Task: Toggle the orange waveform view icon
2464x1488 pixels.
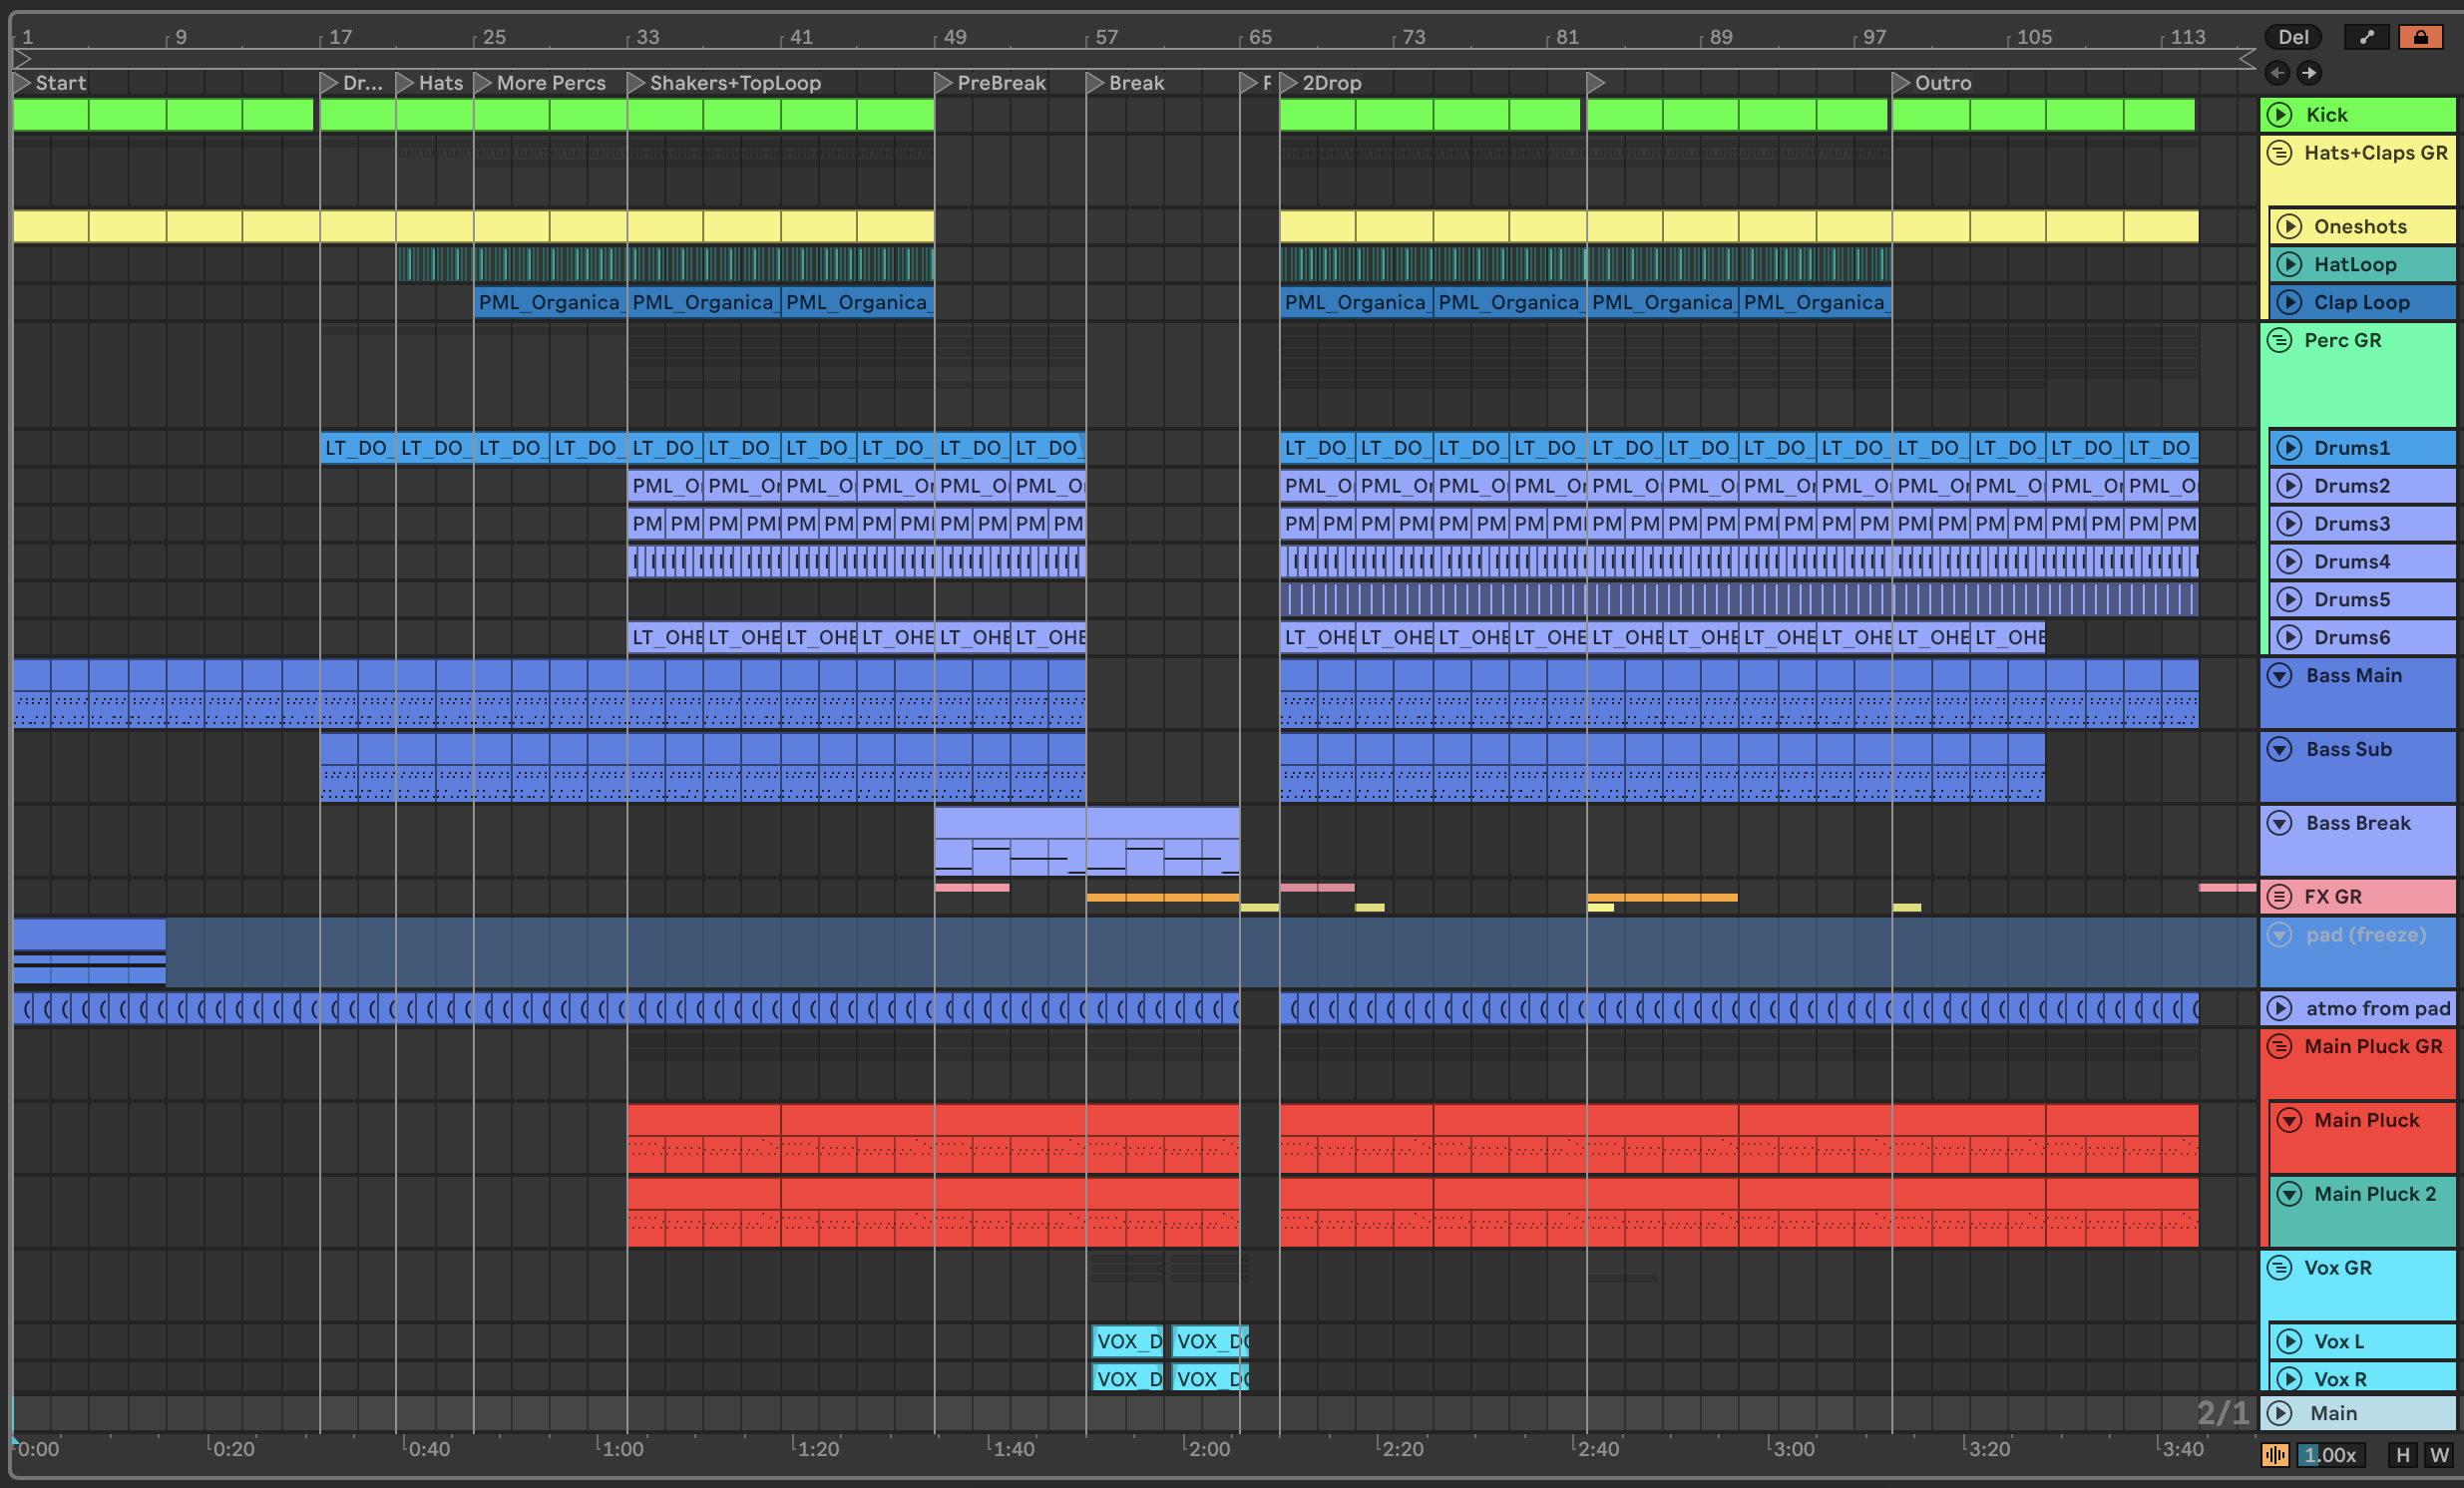Action: click(2275, 1455)
